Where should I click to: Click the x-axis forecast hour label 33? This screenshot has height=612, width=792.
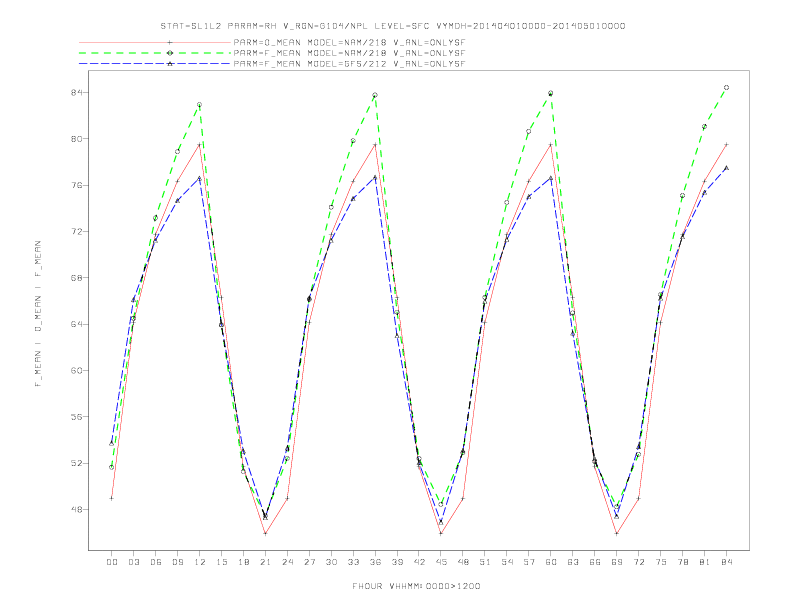(x=353, y=562)
